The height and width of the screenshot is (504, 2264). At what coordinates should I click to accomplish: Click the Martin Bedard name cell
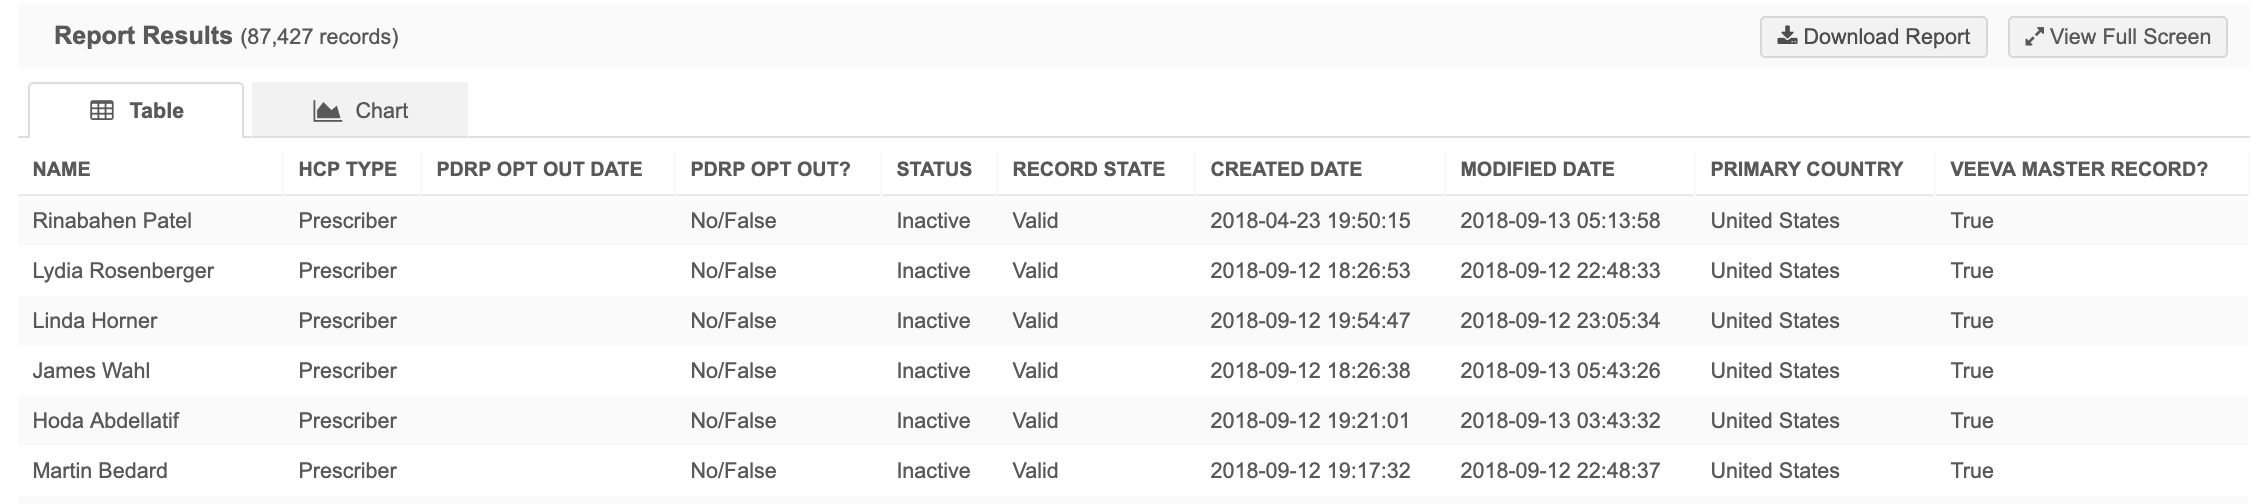100,471
